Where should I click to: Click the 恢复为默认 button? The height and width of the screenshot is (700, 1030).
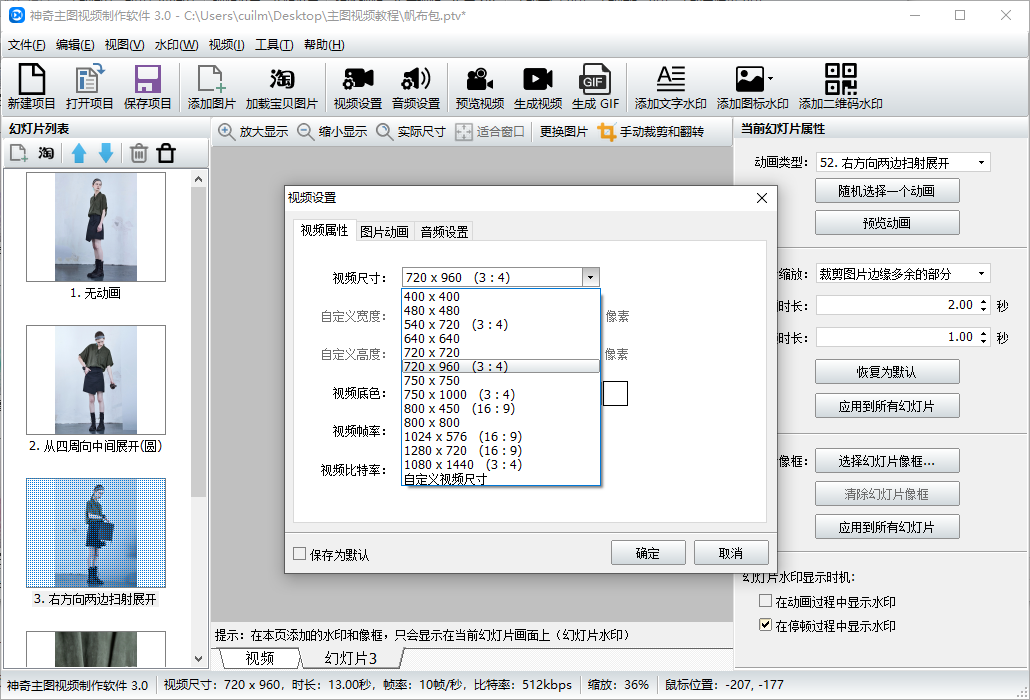point(887,372)
